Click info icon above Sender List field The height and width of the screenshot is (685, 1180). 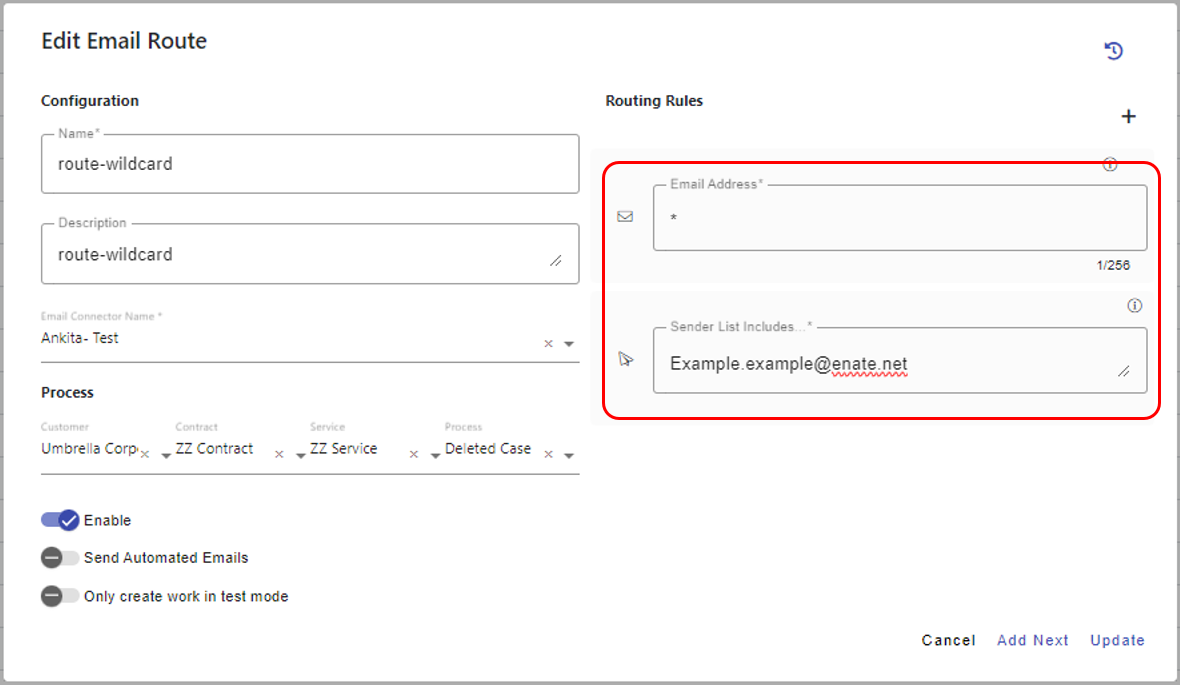[x=1134, y=306]
